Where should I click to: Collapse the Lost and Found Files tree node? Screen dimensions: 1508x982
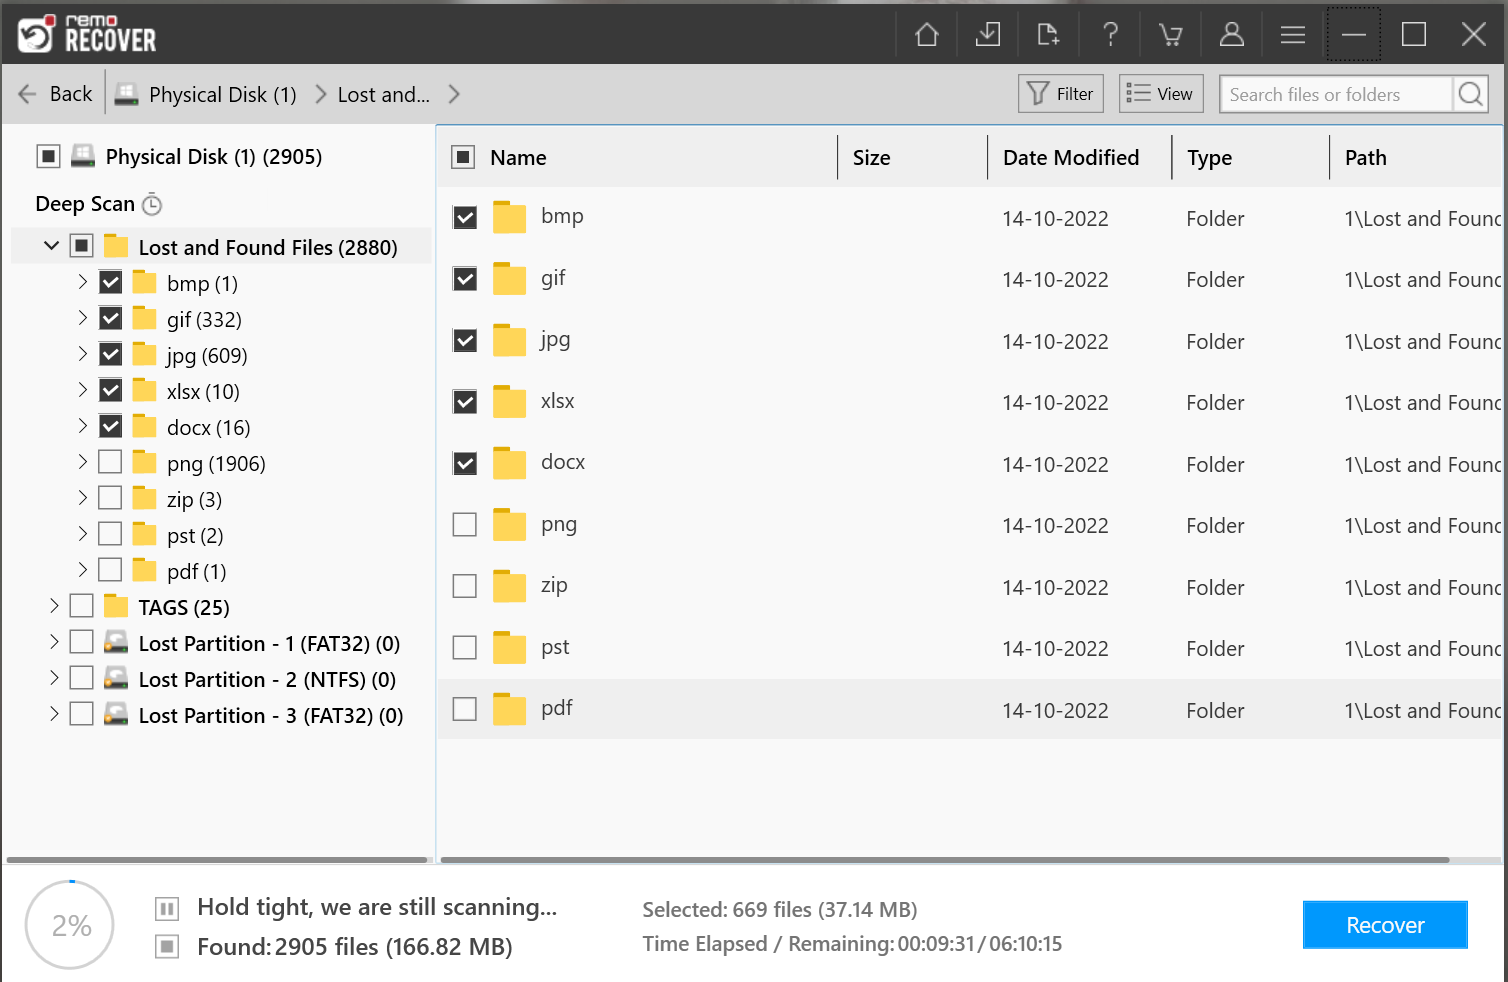coord(52,245)
